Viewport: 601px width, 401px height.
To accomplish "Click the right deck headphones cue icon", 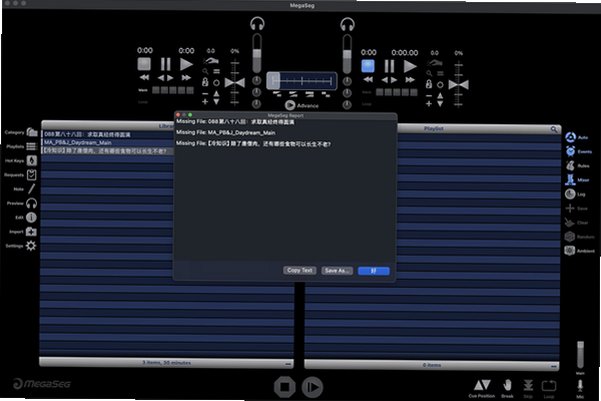I will tap(347, 24).
